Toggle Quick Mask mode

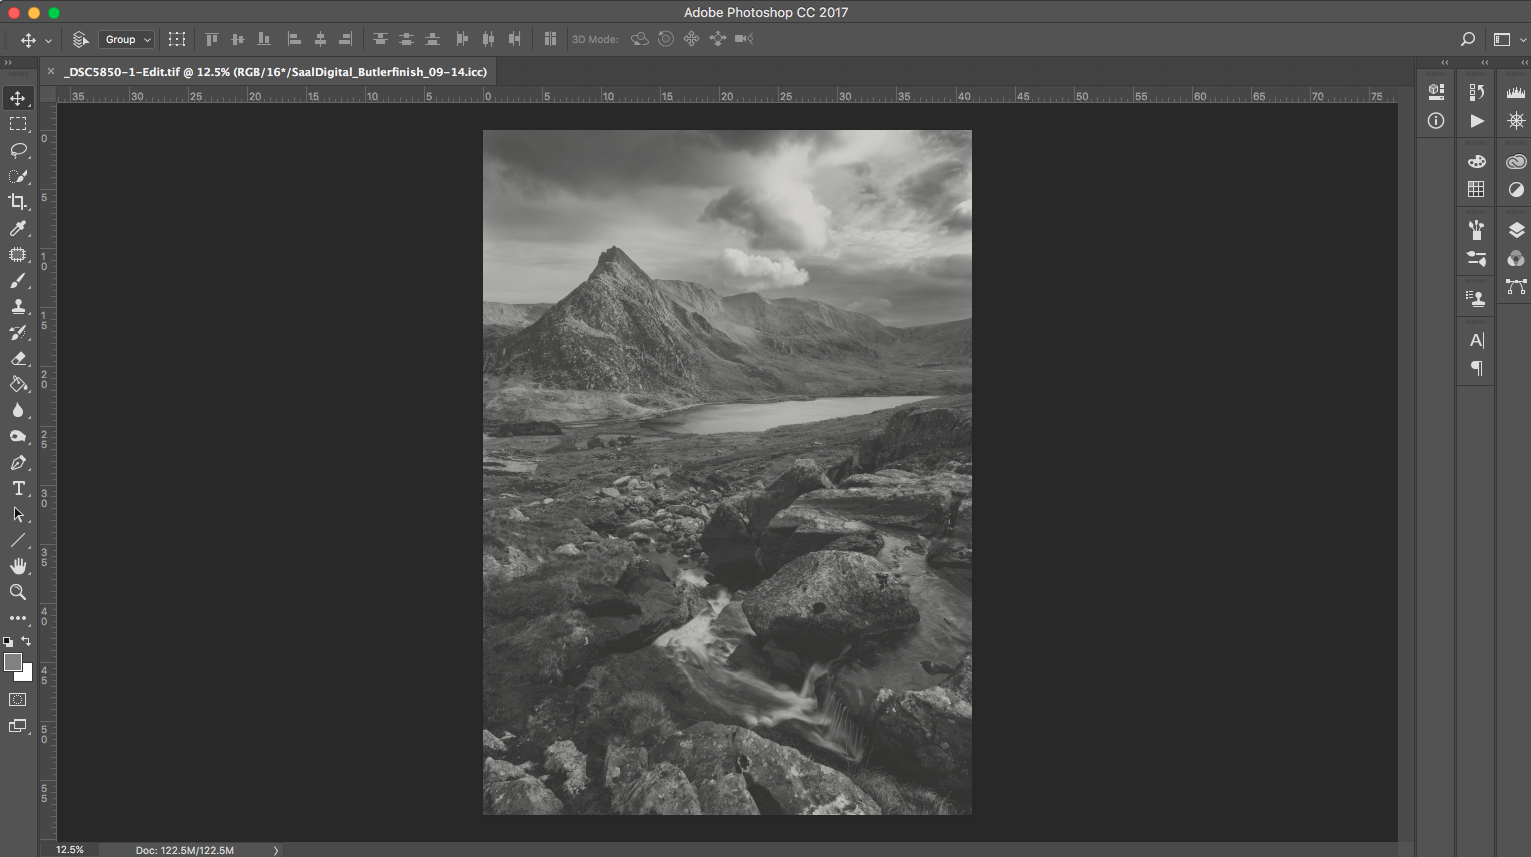[18, 700]
